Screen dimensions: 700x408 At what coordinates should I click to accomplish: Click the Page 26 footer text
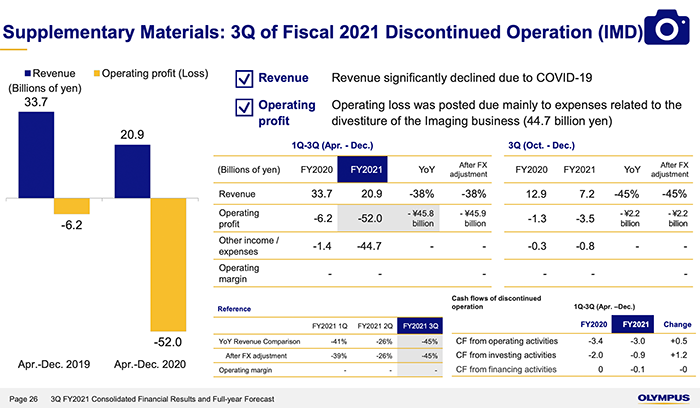[23, 398]
